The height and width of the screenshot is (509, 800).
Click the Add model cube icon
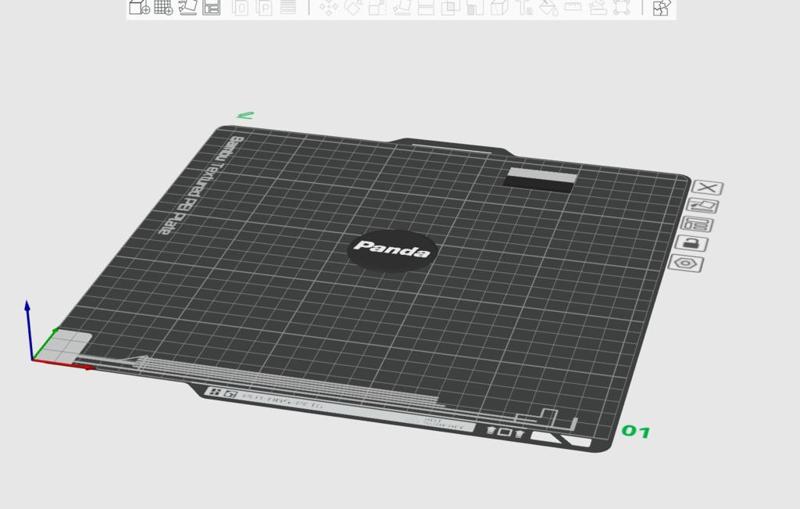pyautogui.click(x=139, y=7)
